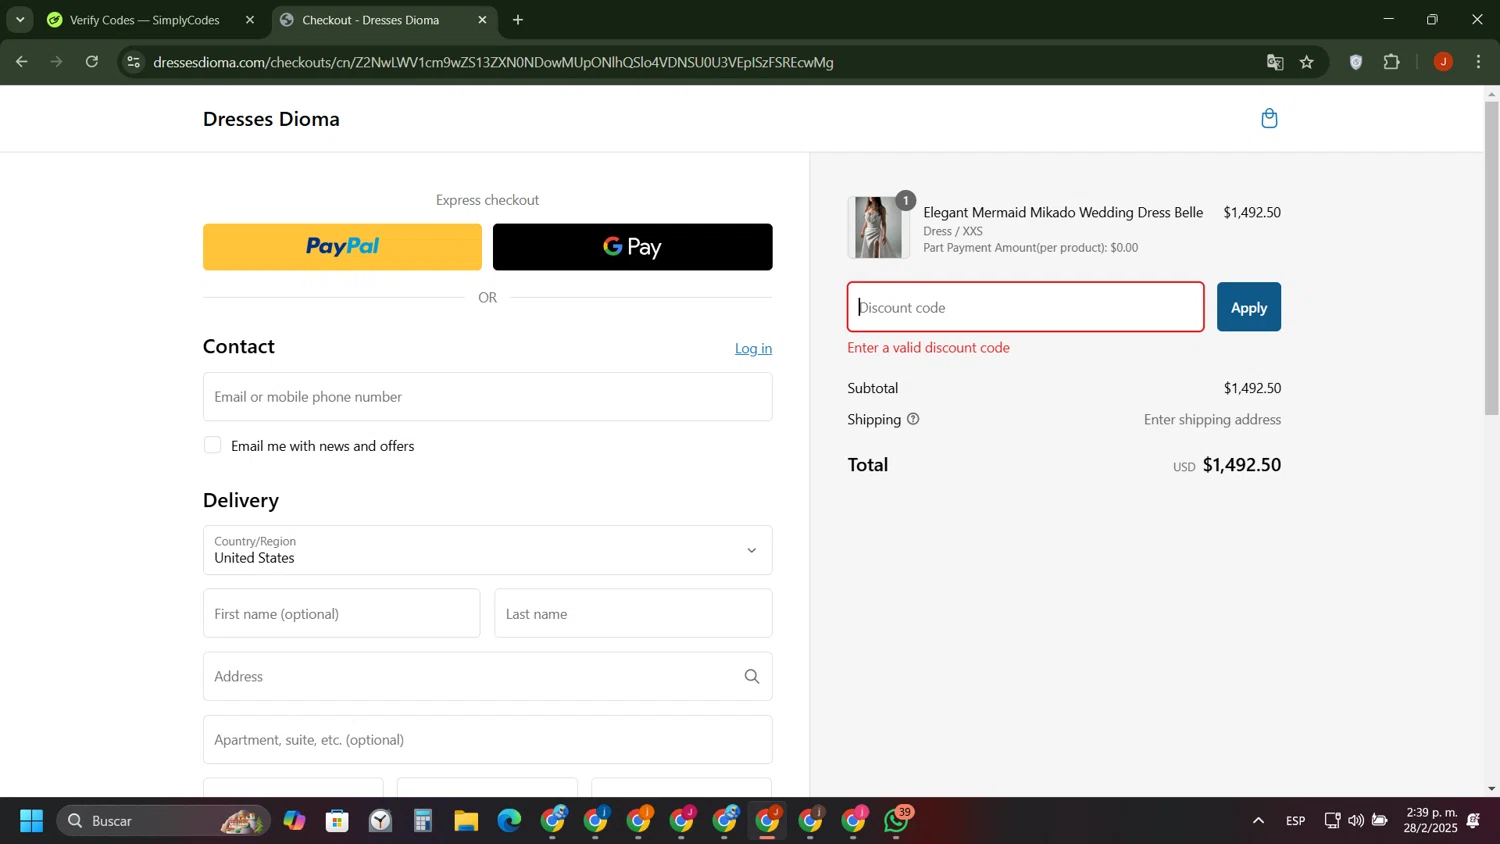Click the Total amount $1,492.50
This screenshot has height=844, width=1500.
coord(1241,465)
